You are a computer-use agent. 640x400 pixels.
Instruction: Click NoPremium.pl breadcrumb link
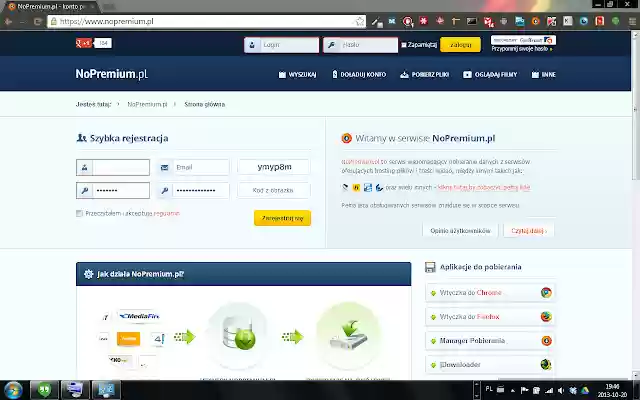coord(147,104)
